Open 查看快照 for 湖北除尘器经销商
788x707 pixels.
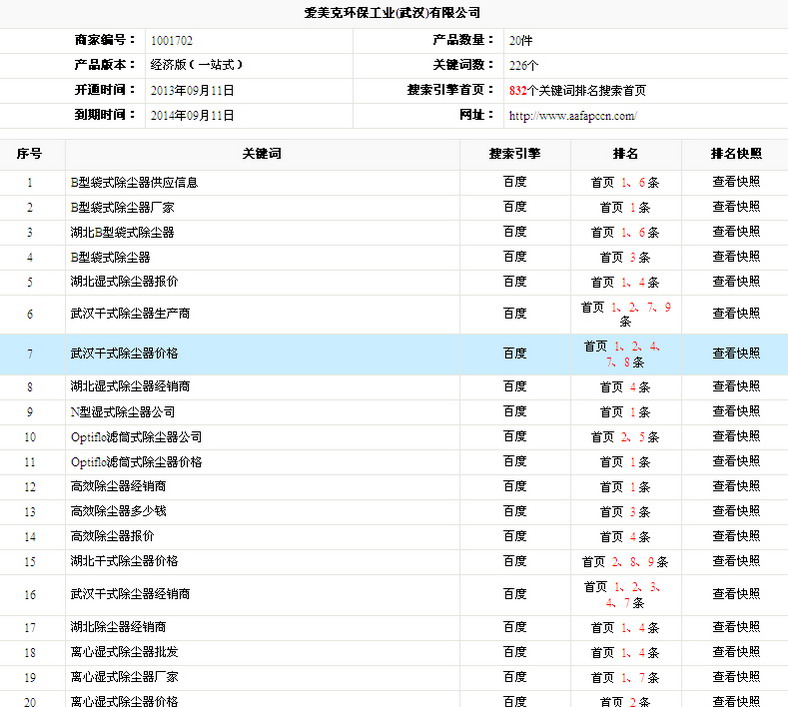coord(736,627)
